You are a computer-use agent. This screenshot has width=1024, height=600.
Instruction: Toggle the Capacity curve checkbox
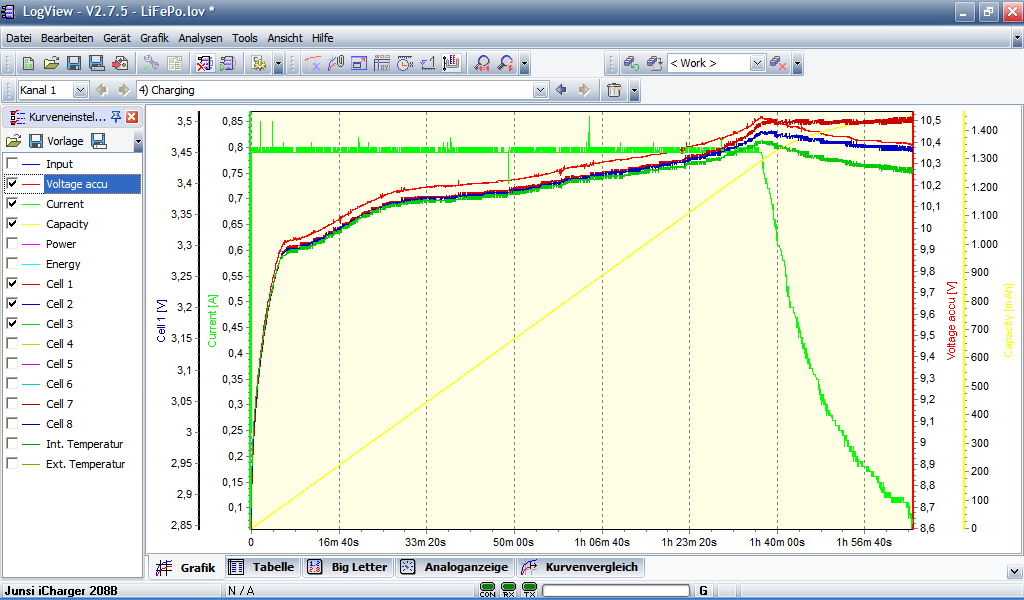coord(12,223)
